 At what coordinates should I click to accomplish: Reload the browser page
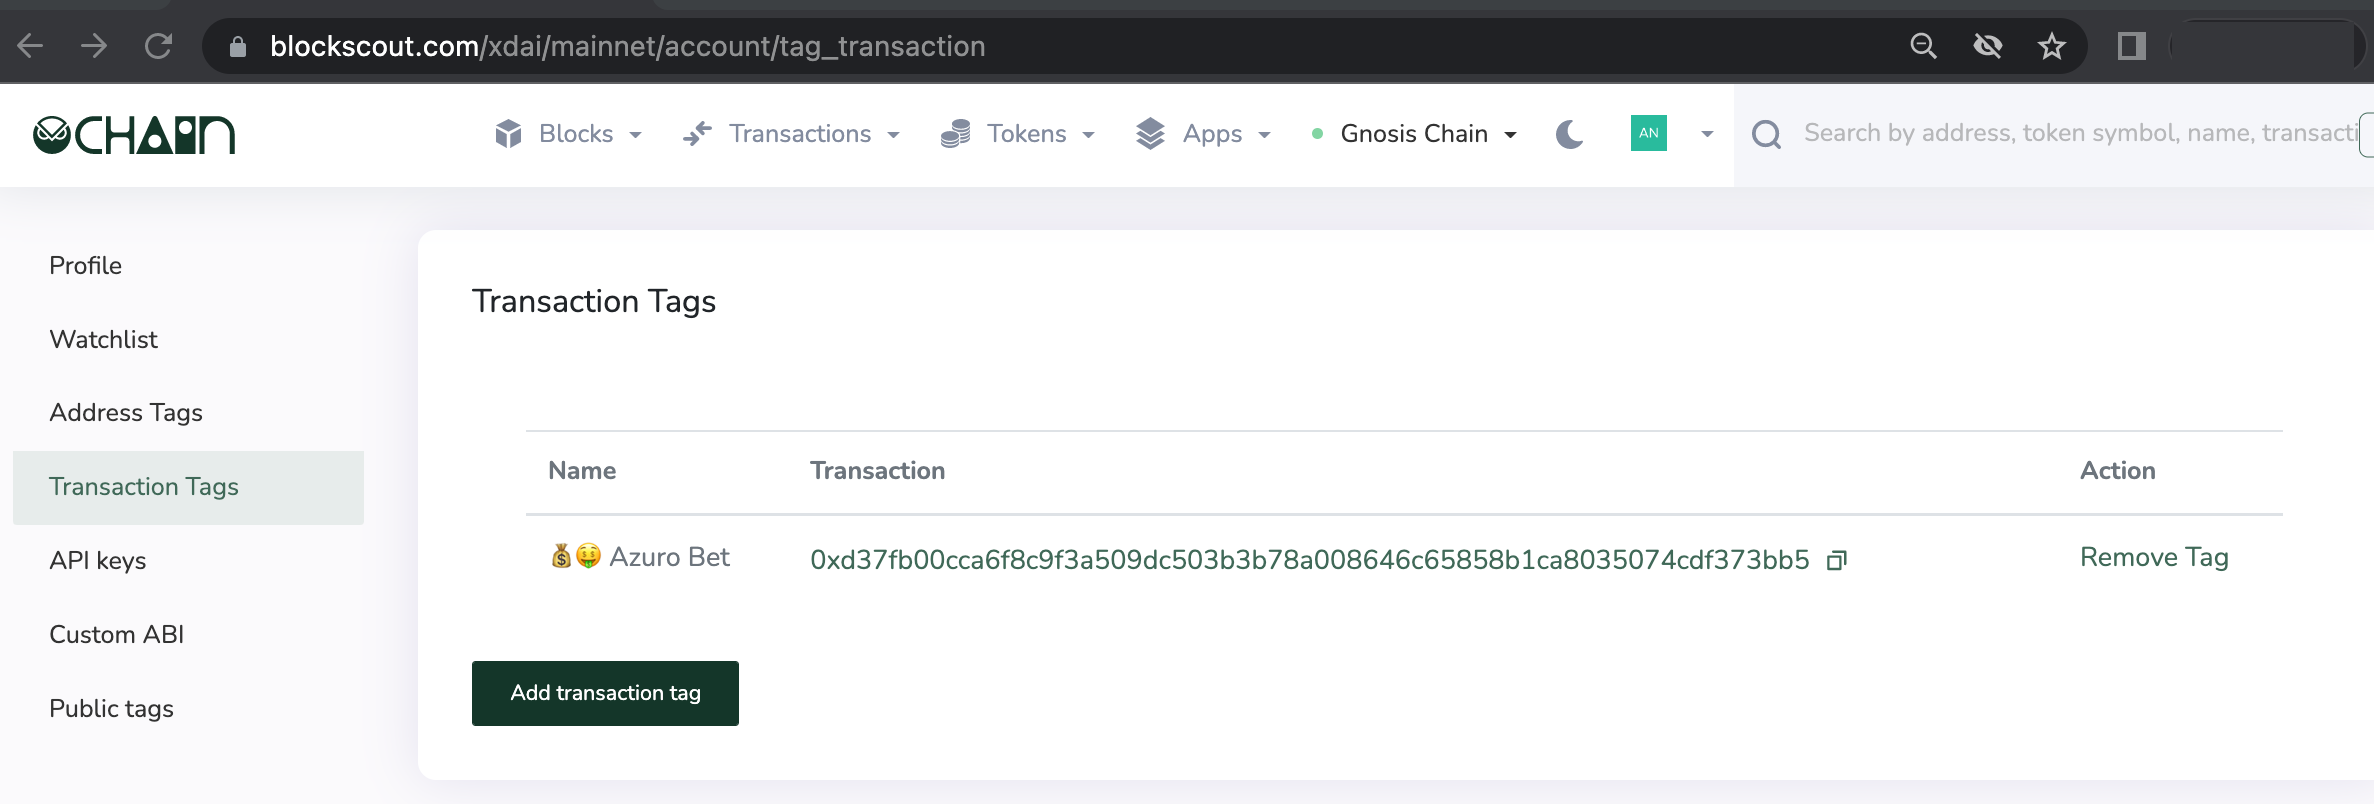[x=158, y=46]
